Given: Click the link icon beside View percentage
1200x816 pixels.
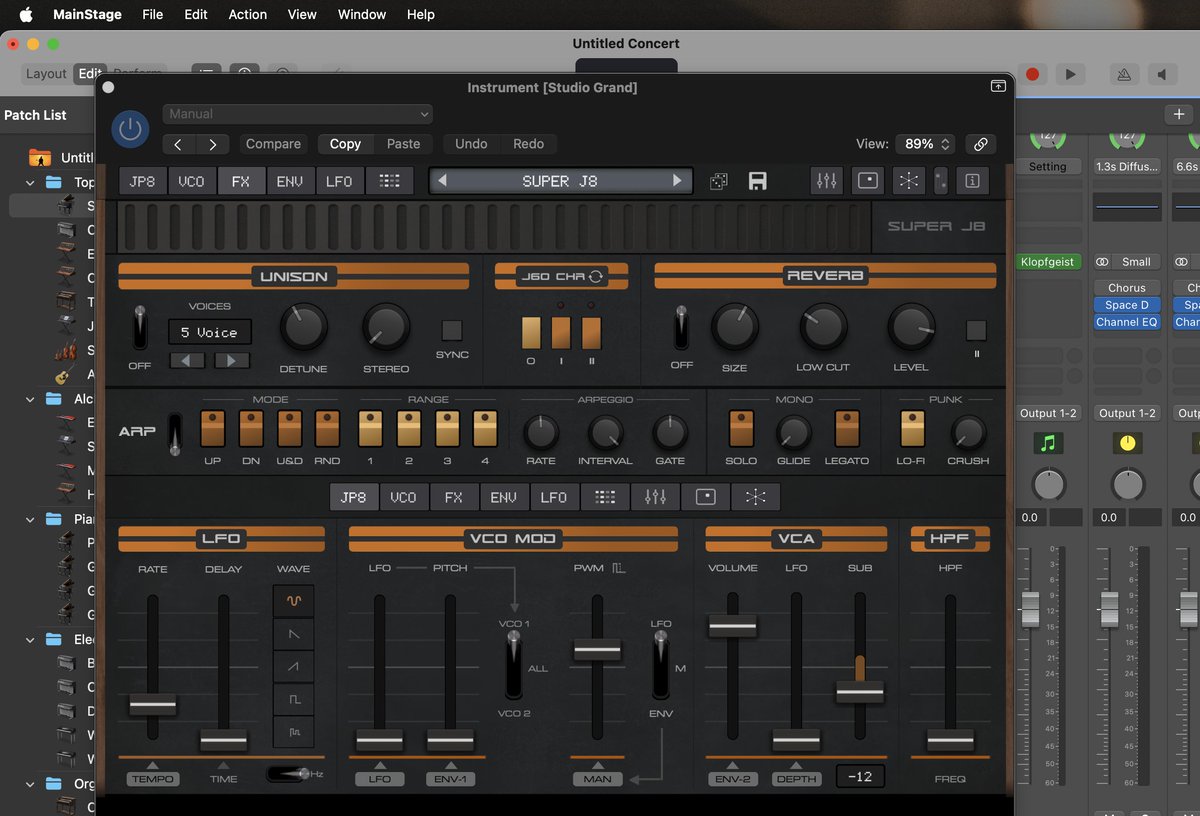Looking at the screenshot, I should pos(981,144).
